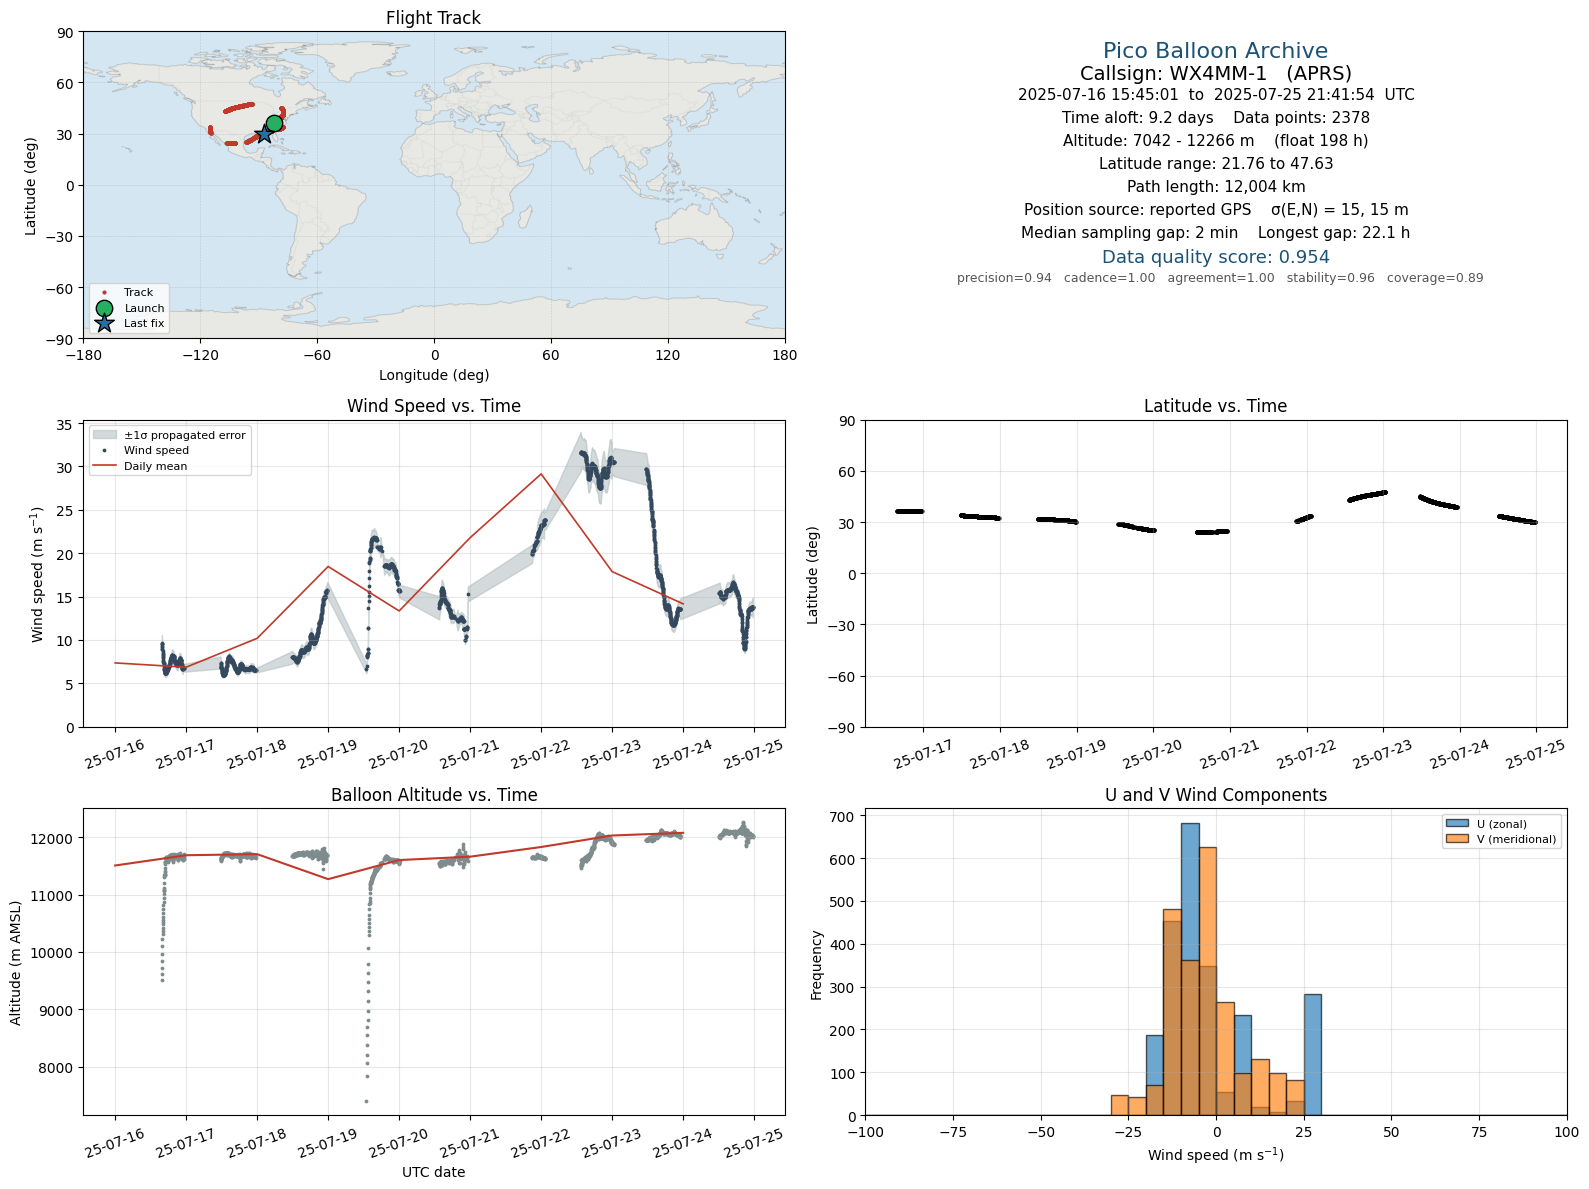
Task: Click the gray ±1σ propagated error legend swatch
Action: point(105,435)
